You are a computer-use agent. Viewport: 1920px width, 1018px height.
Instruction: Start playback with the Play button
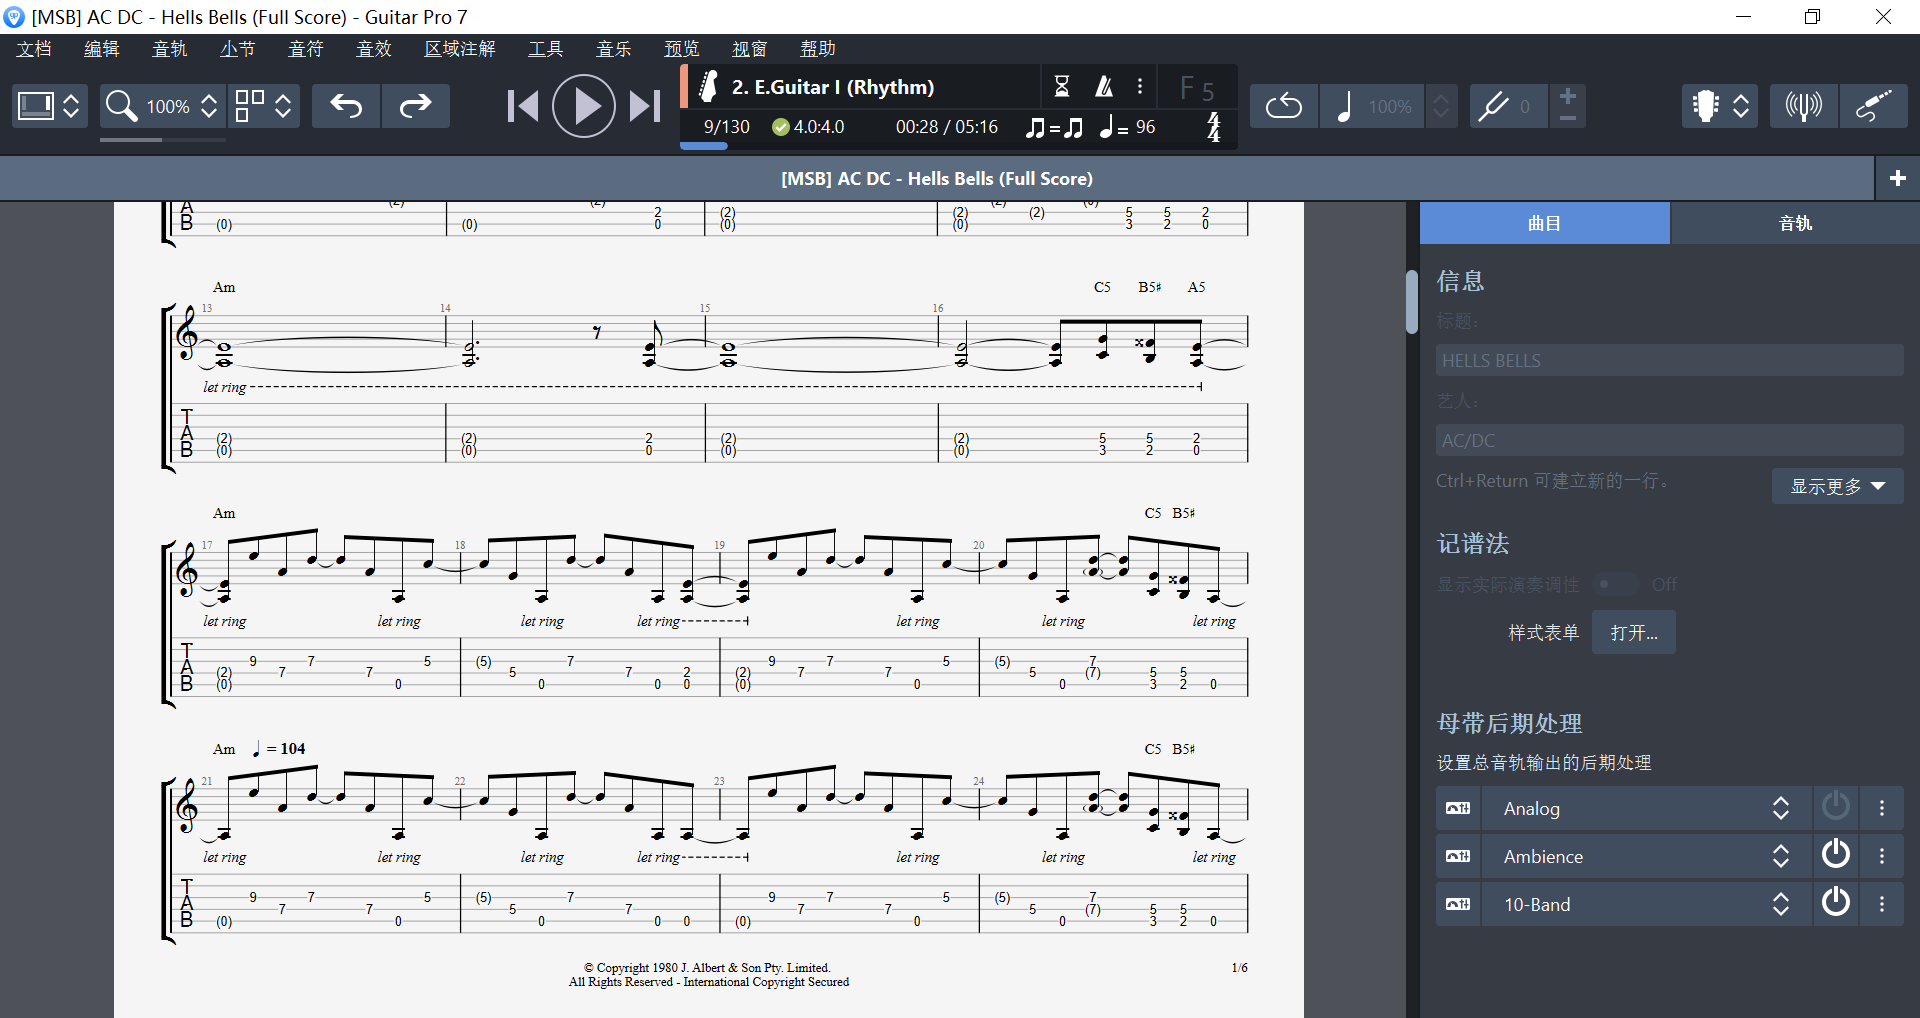click(584, 105)
